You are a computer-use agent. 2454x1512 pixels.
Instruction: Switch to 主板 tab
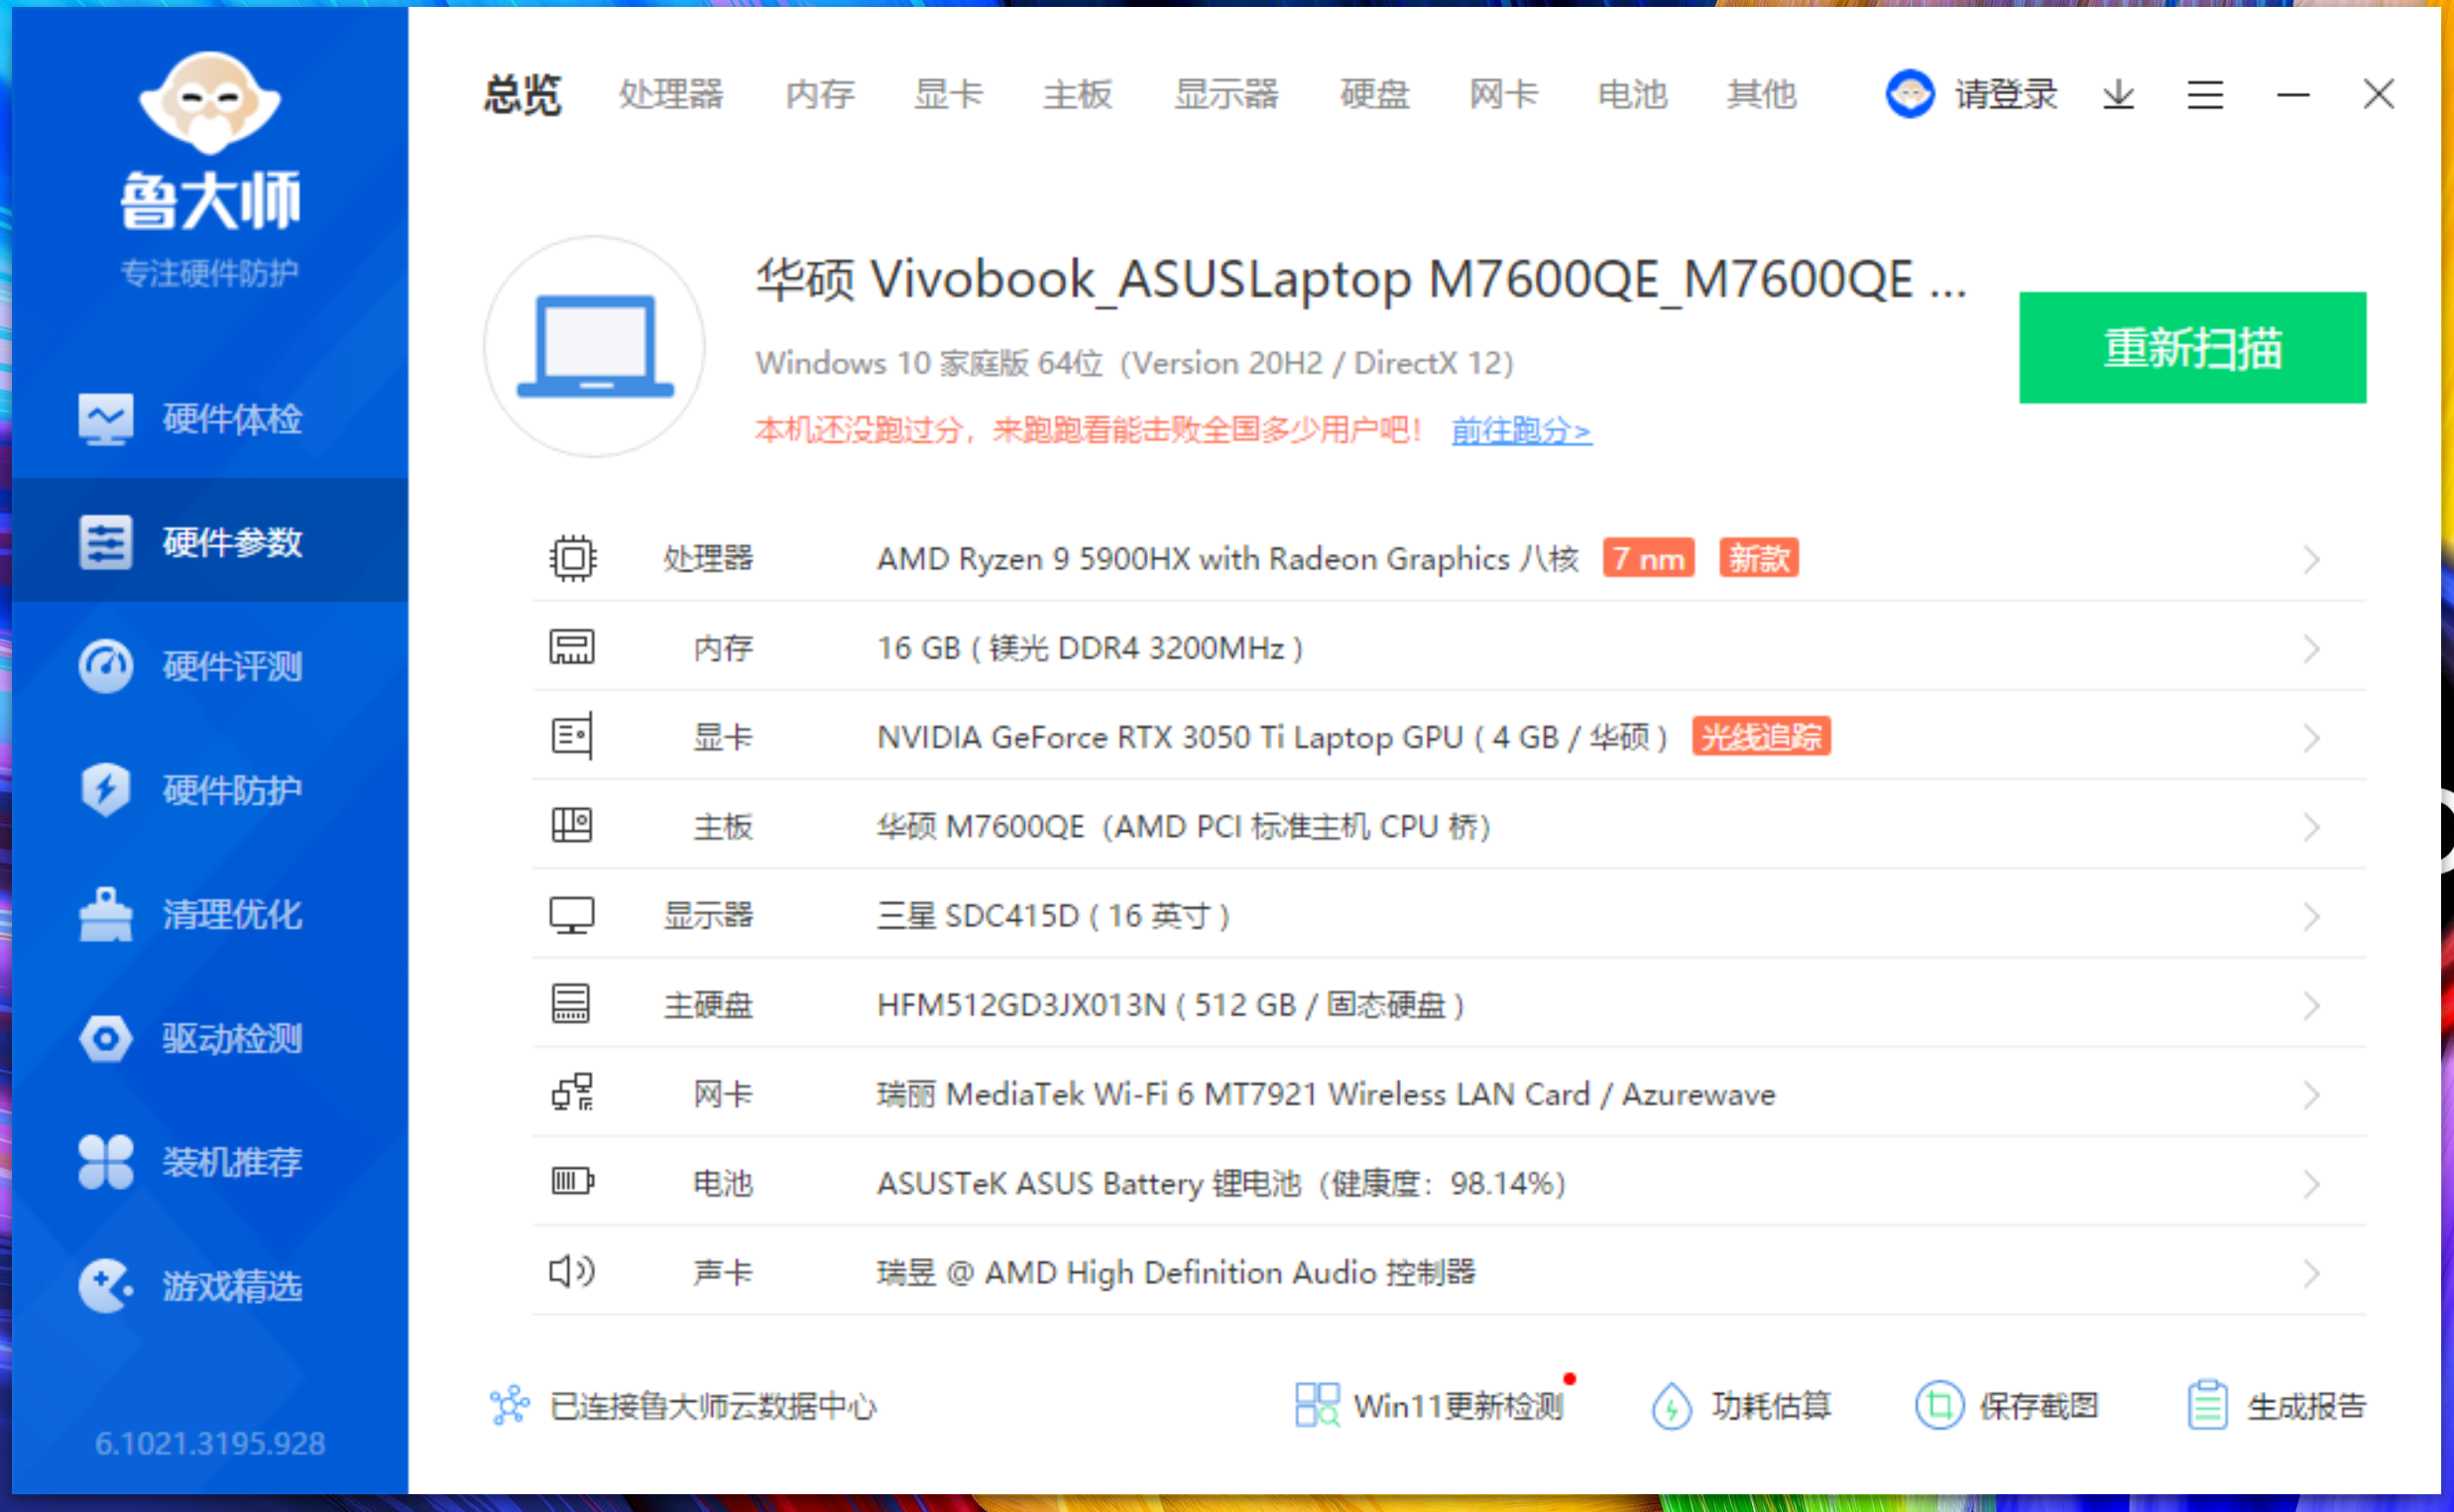coord(1078,95)
